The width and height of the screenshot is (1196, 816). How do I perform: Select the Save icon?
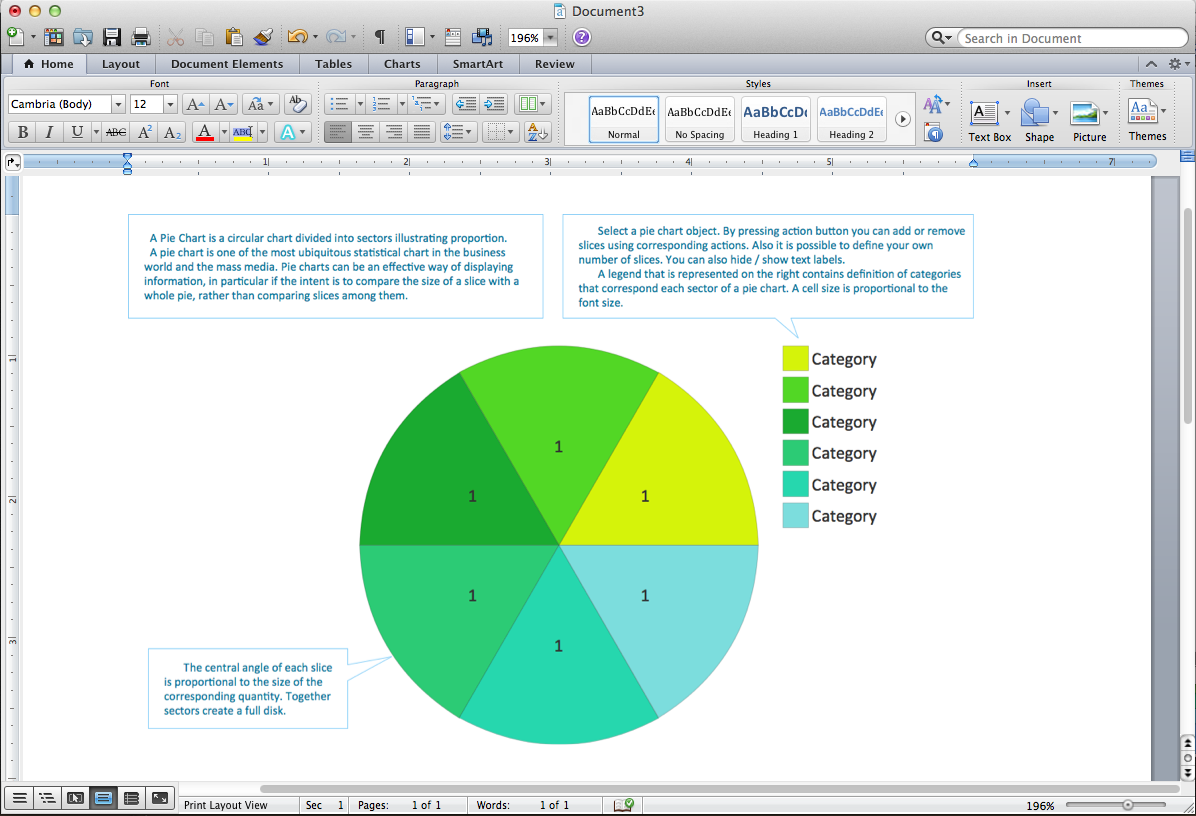112,37
